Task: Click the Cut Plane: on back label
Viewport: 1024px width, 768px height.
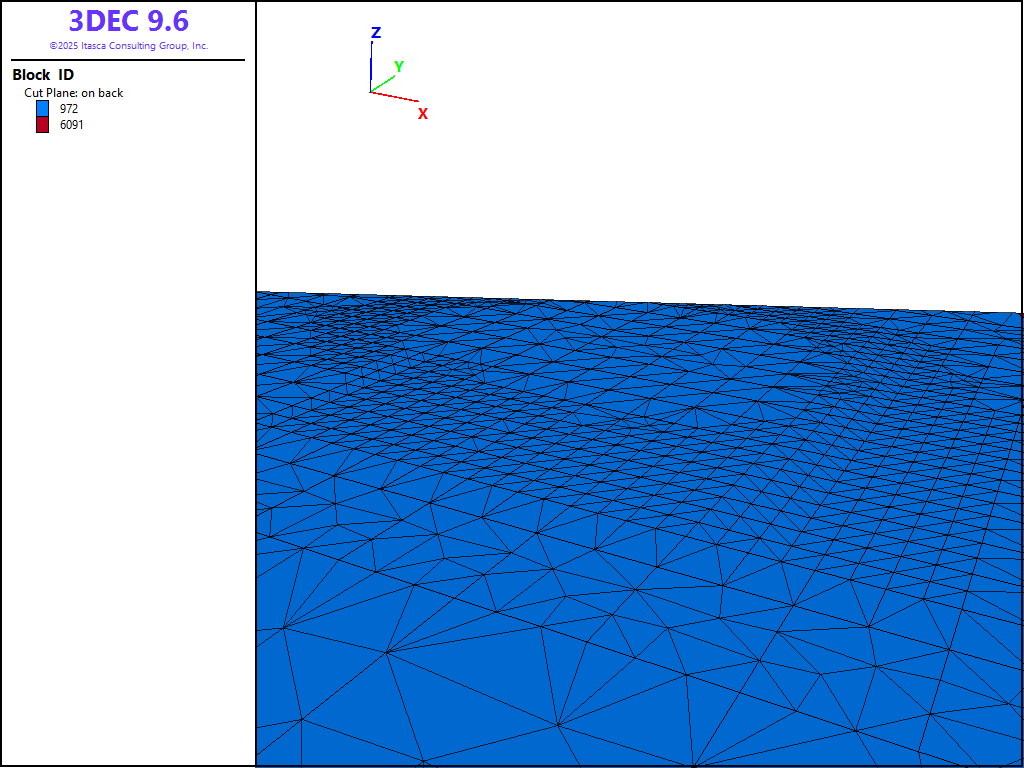Action: pos(74,93)
